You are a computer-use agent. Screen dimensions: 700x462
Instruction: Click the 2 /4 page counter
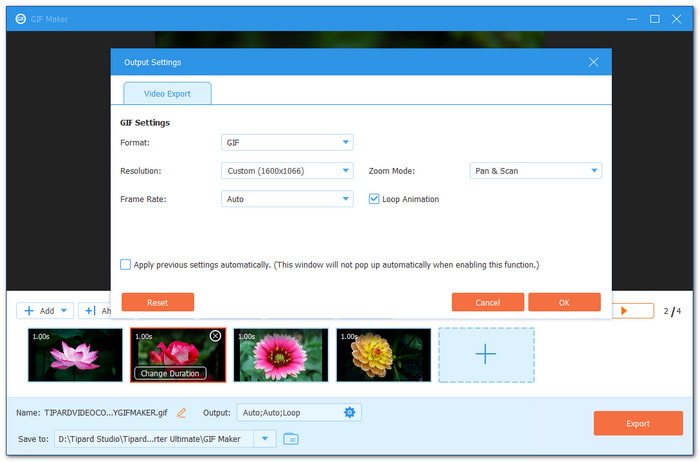[x=672, y=311]
